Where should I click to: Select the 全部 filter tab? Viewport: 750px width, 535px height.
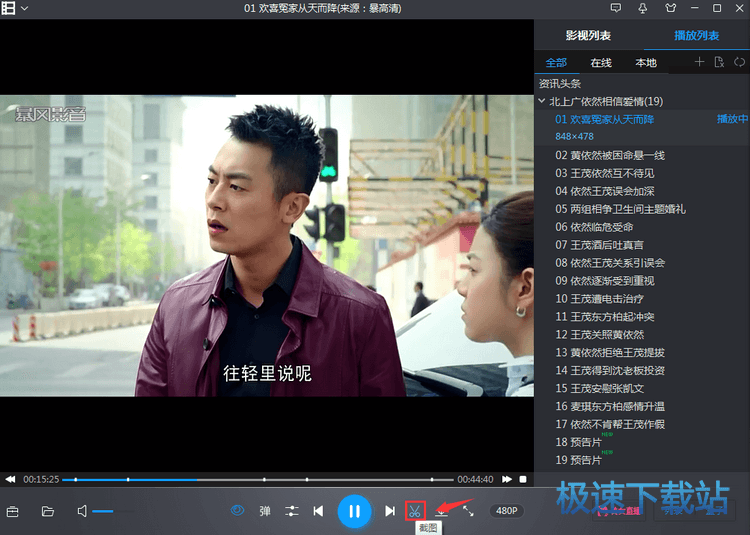tap(556, 63)
